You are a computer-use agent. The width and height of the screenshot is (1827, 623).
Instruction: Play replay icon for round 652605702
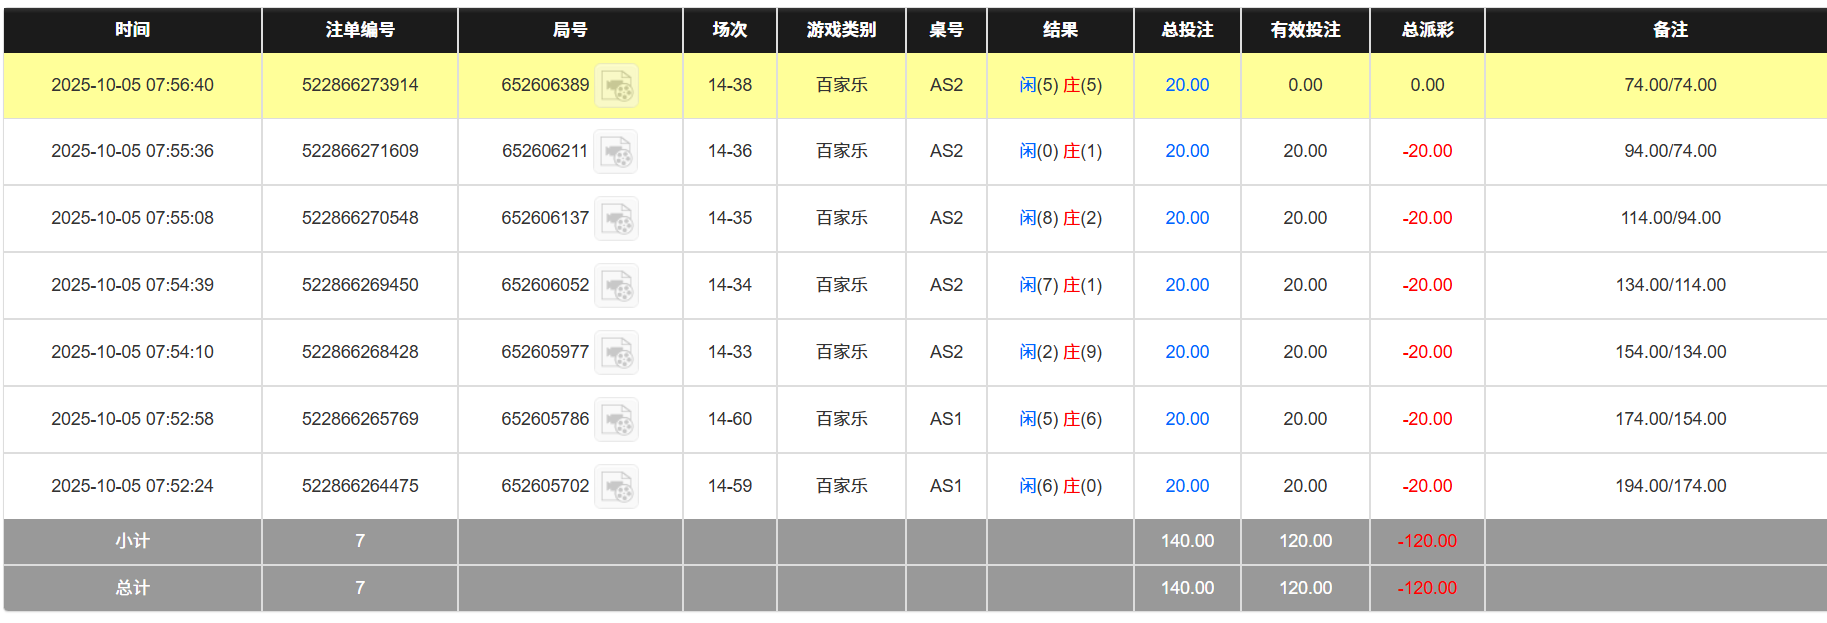617,487
